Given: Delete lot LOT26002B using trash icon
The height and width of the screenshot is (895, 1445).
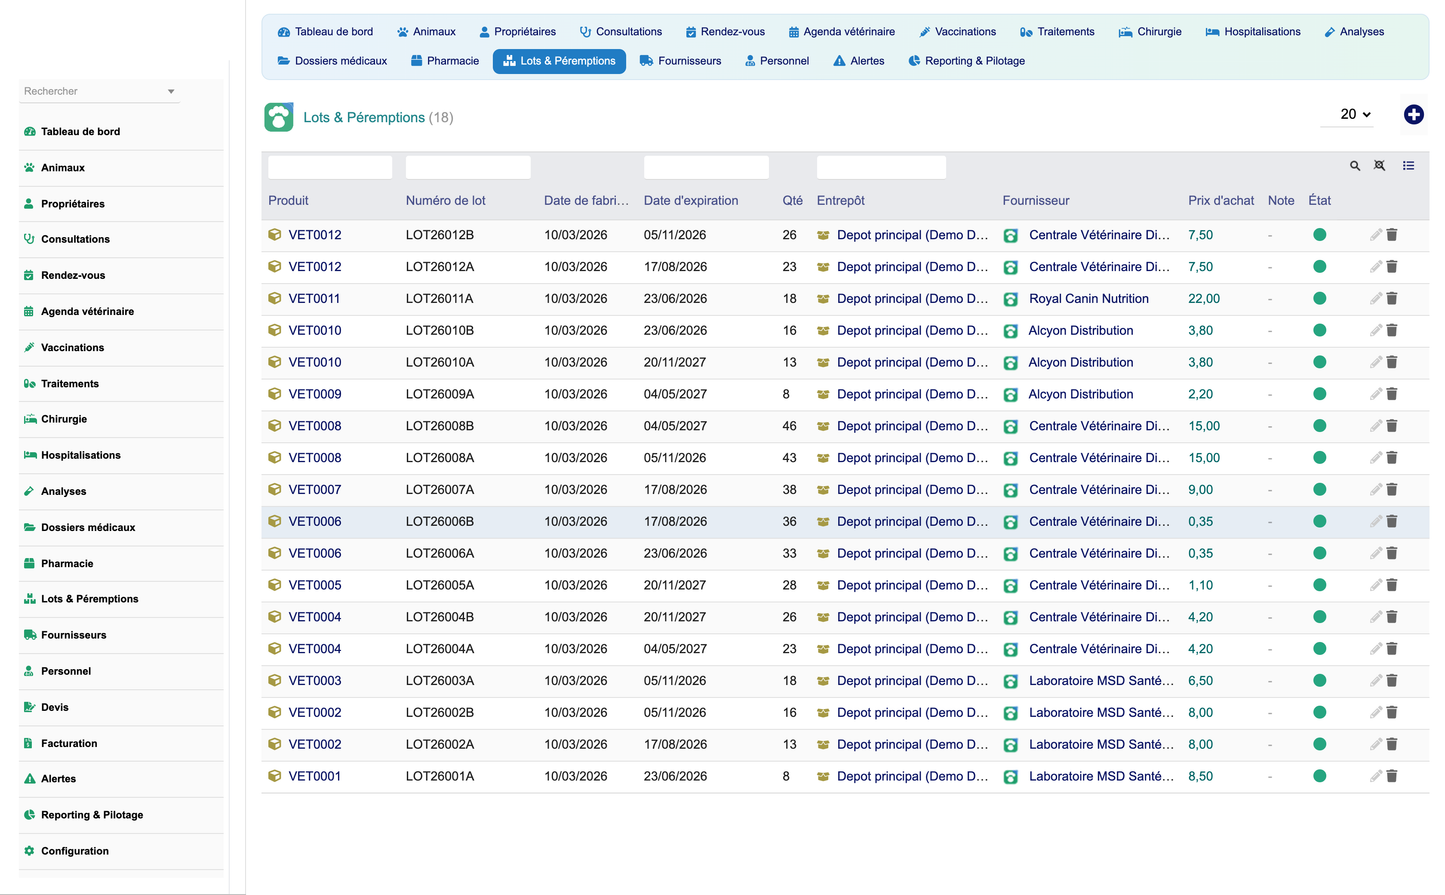Looking at the screenshot, I should click(1392, 712).
